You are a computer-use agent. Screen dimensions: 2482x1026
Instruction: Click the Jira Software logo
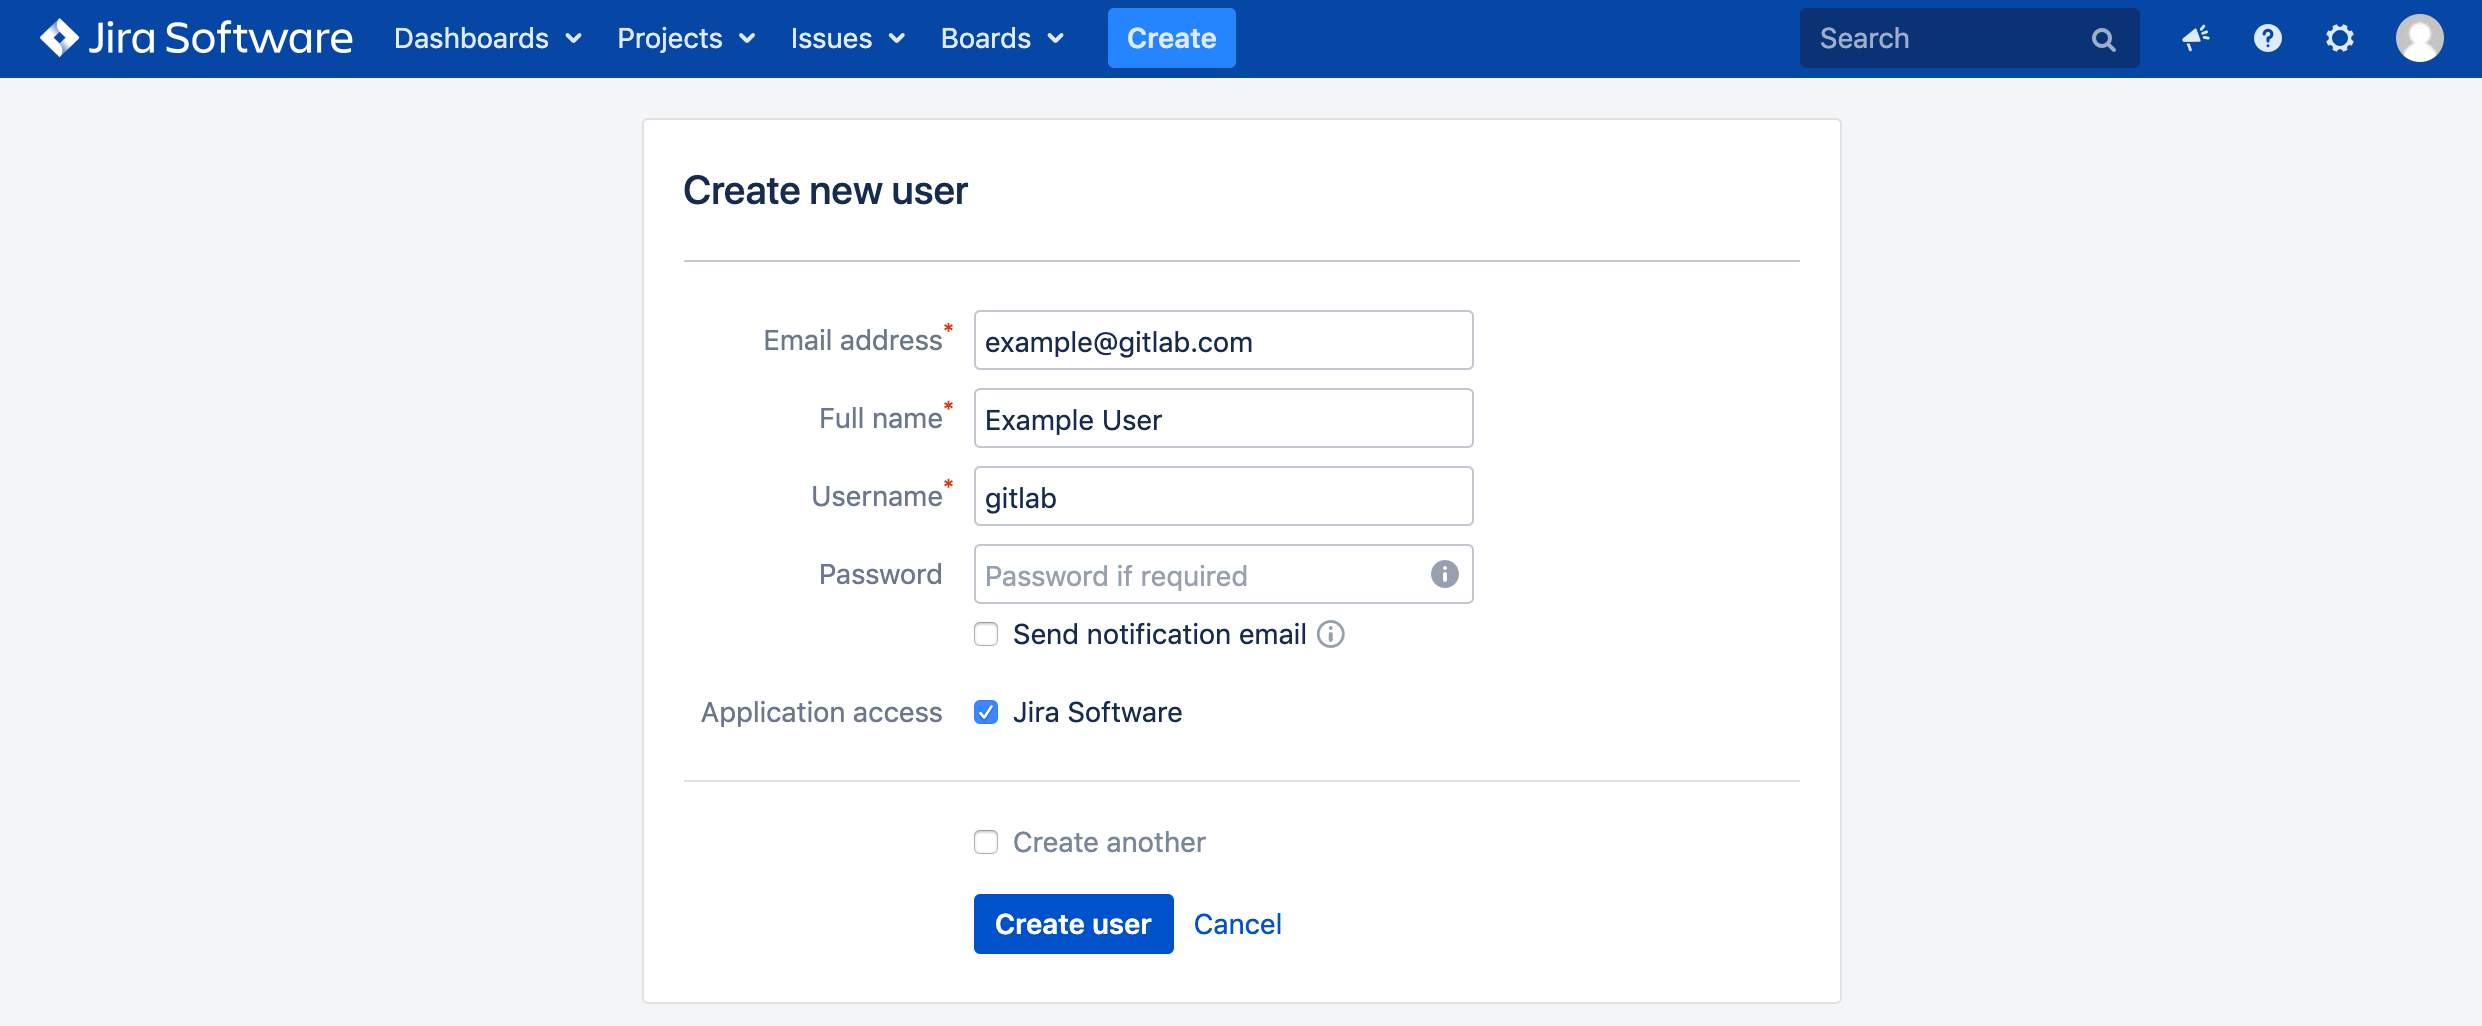click(195, 38)
